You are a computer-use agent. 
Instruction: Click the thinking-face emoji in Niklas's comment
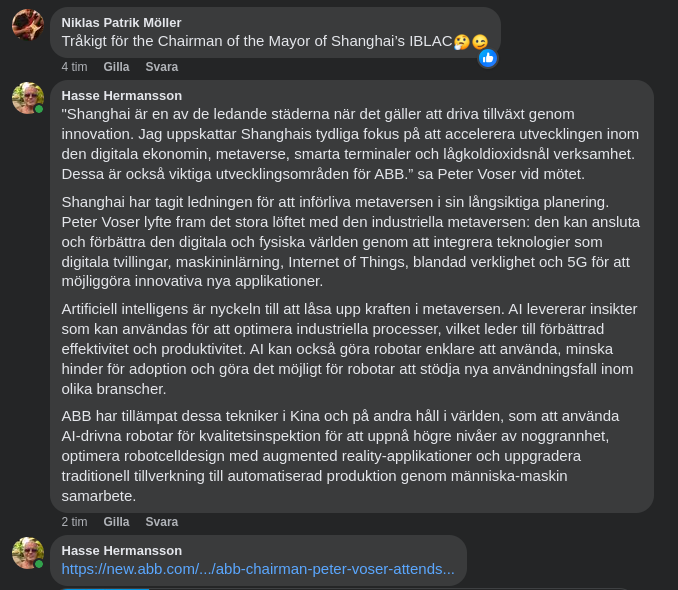pos(461,42)
